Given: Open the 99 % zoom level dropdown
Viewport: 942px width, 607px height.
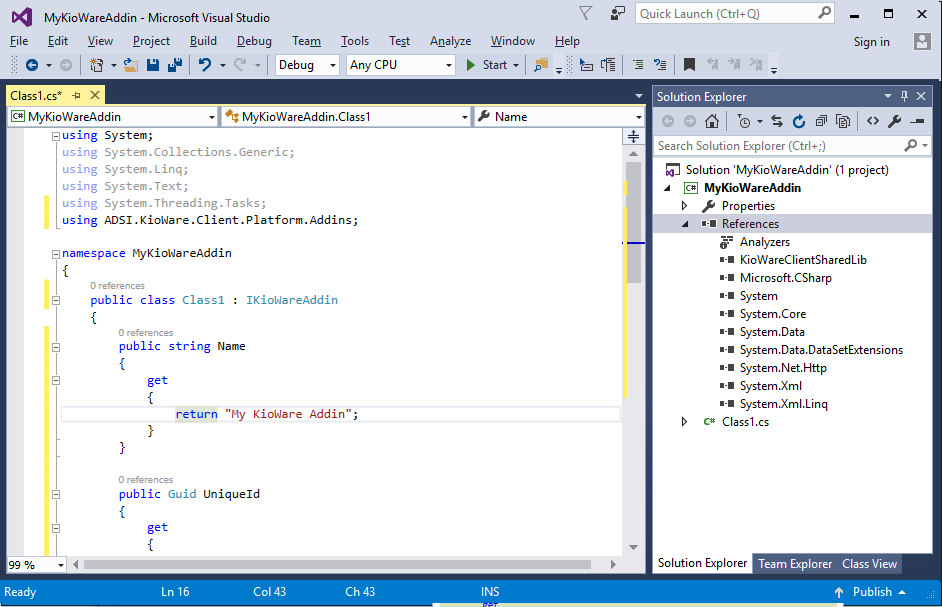Looking at the screenshot, I should point(36,565).
